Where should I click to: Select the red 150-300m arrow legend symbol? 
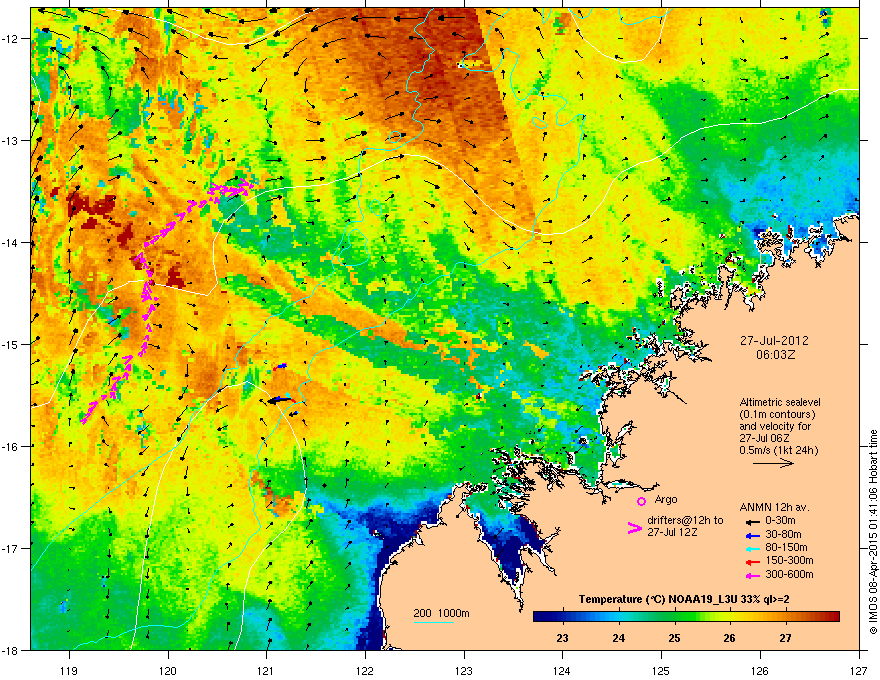pos(753,562)
